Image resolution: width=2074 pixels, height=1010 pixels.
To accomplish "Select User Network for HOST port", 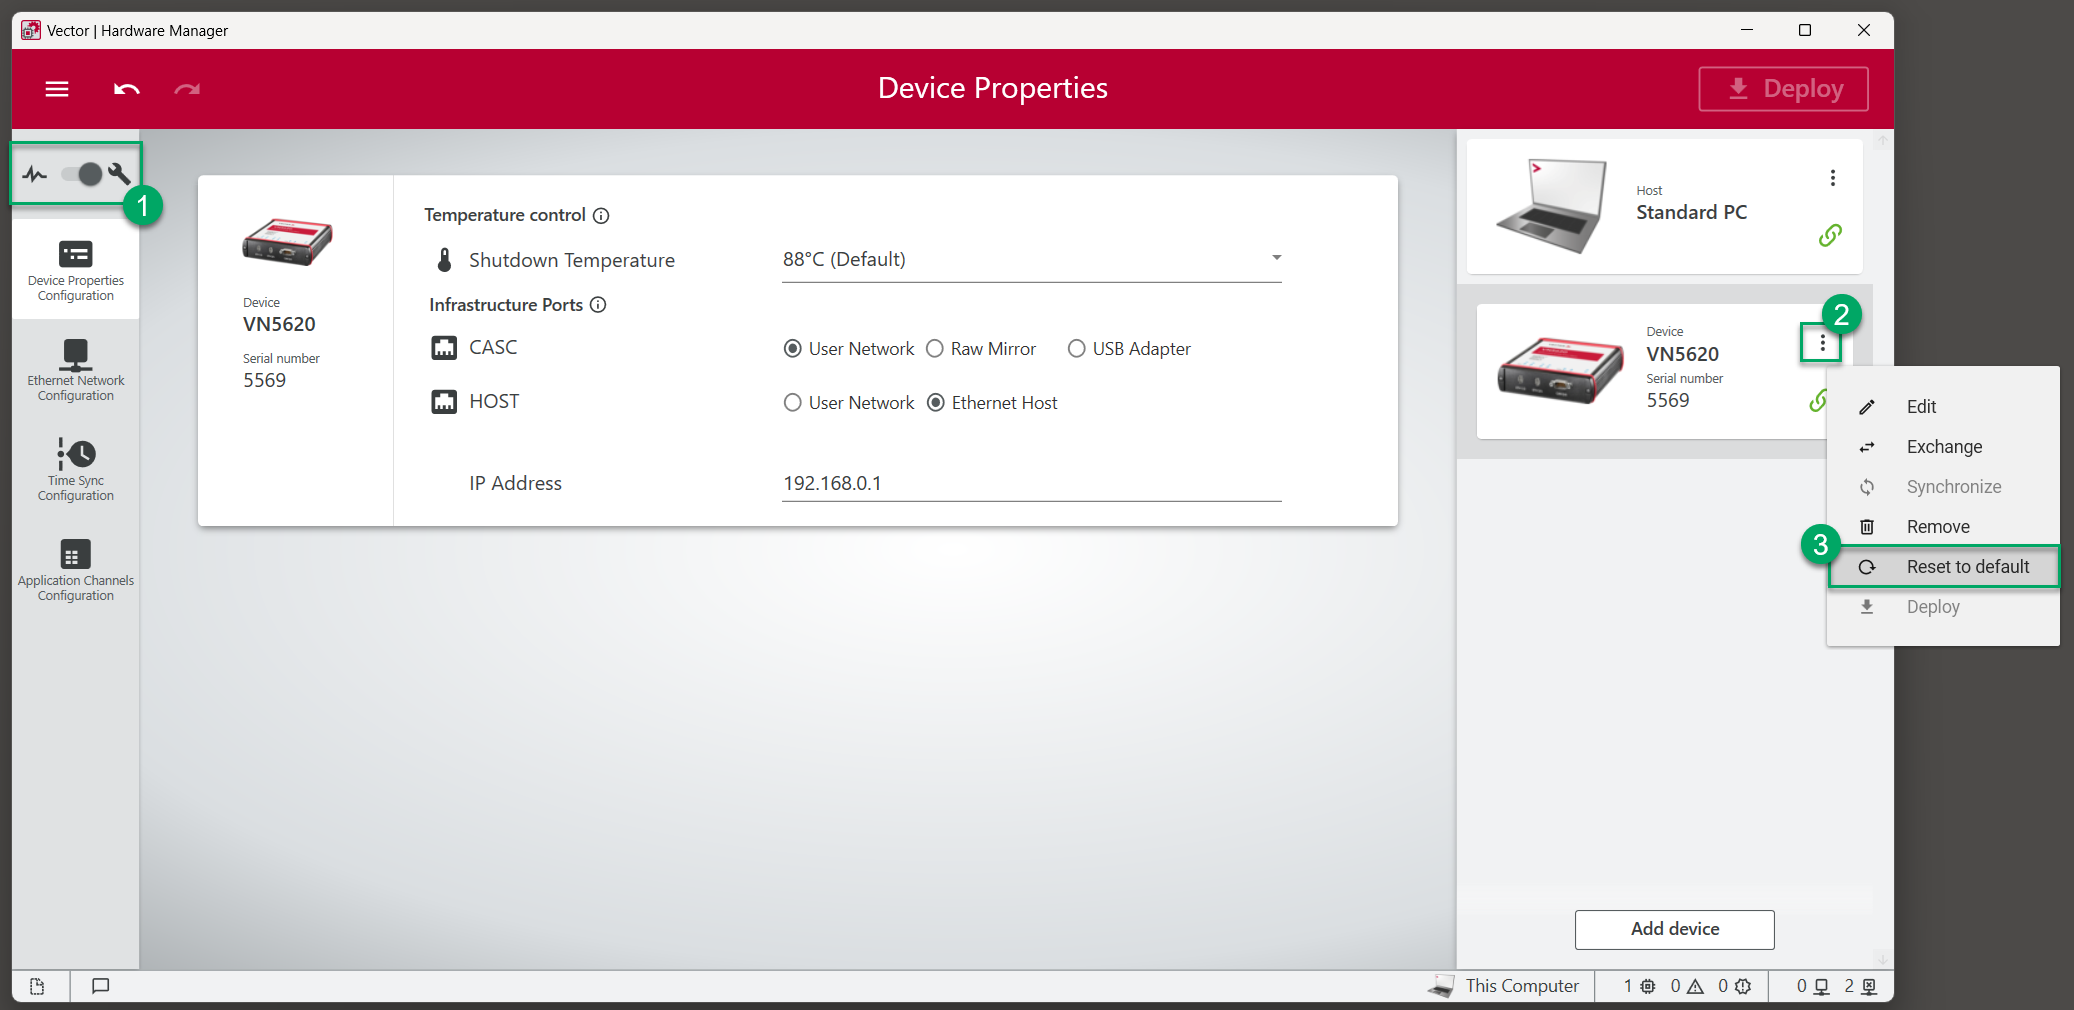I will pyautogui.click(x=793, y=403).
